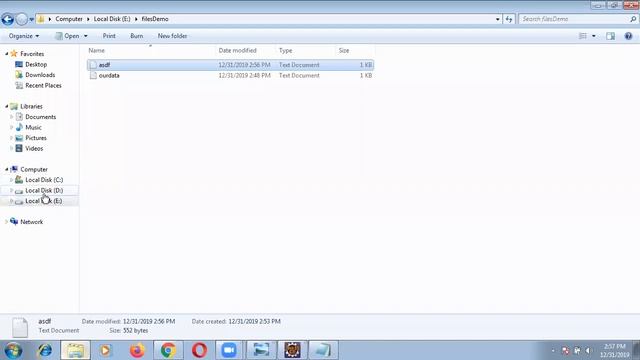Open the Videos library

coord(34,149)
